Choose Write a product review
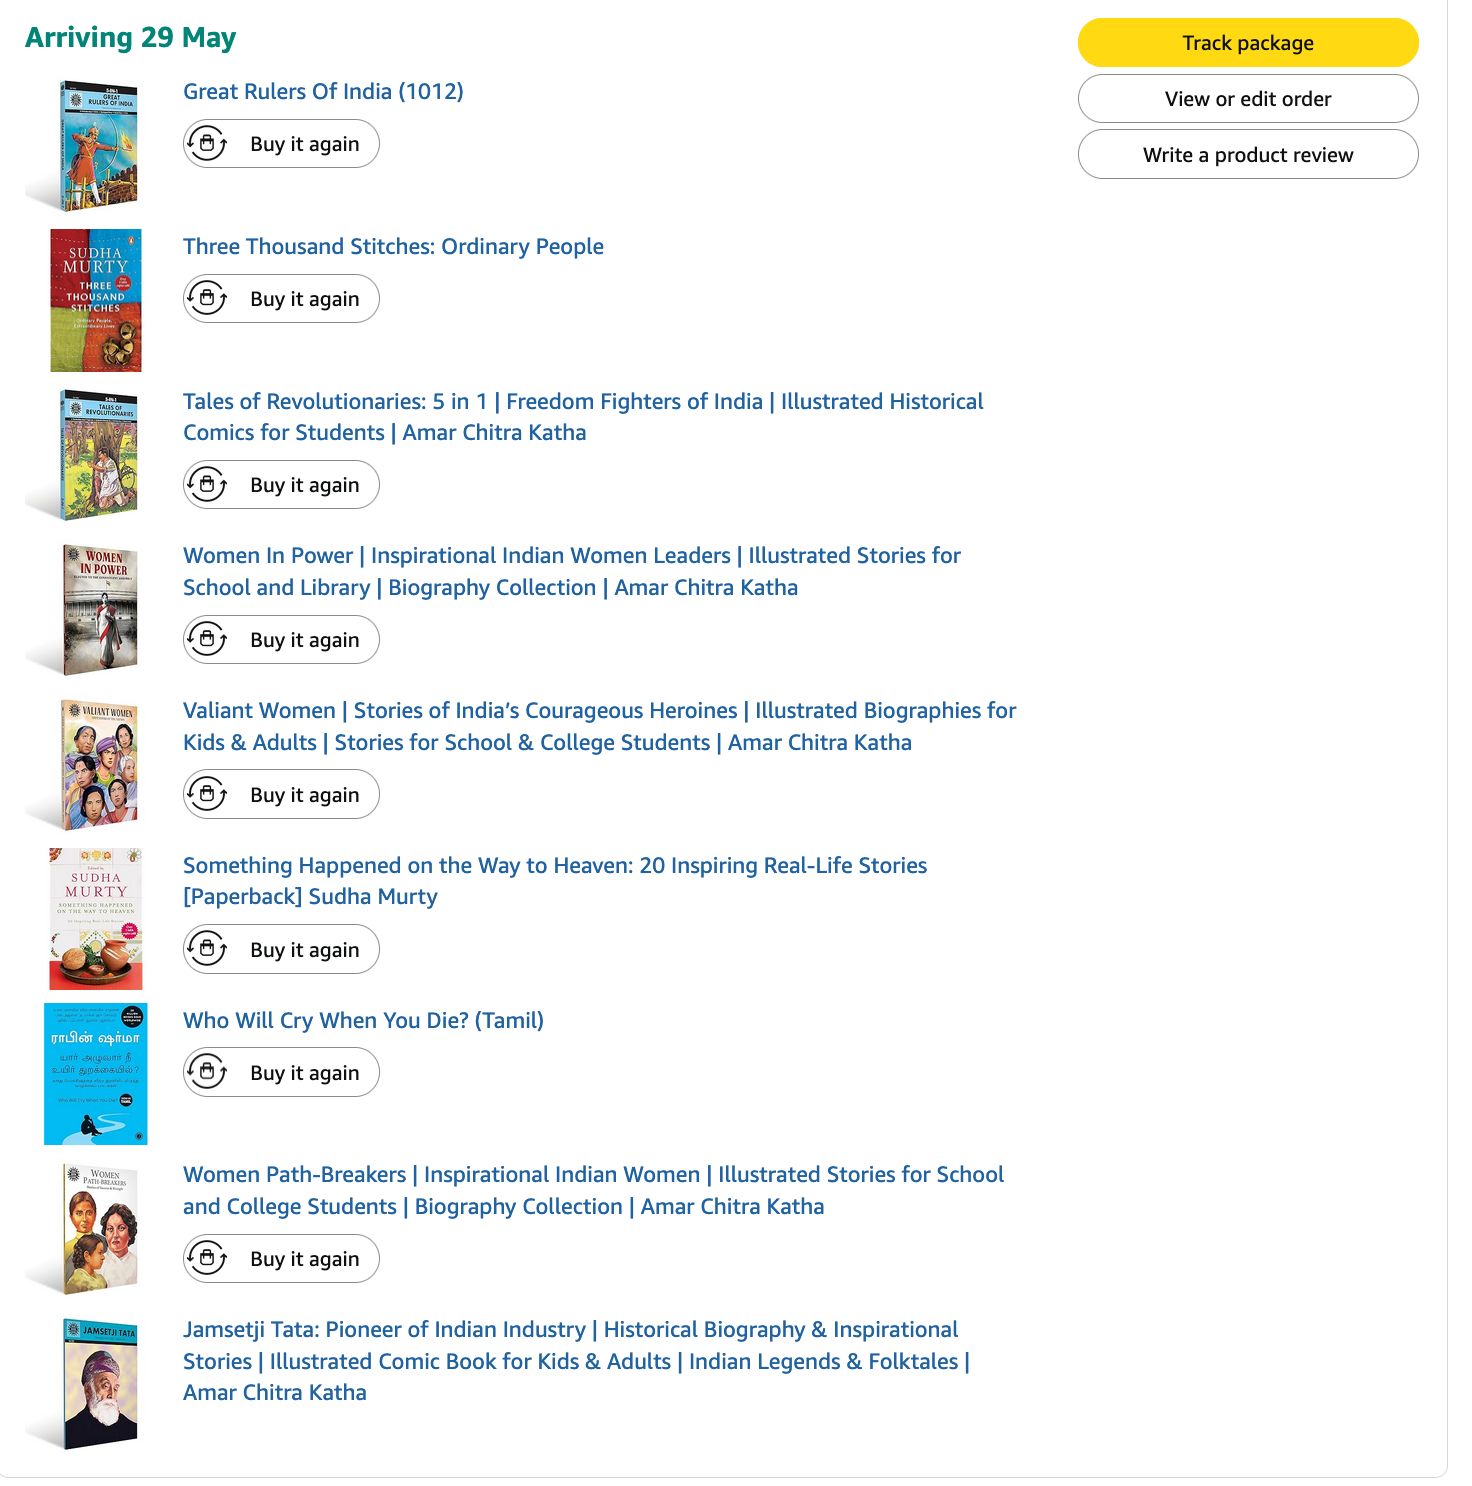This screenshot has width=1472, height=1486. [x=1247, y=155]
